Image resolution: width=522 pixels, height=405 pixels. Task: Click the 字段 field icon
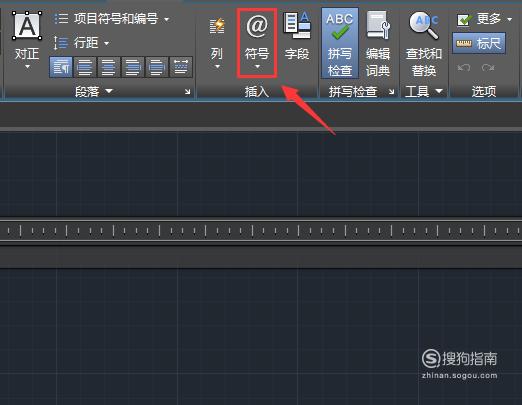click(297, 37)
